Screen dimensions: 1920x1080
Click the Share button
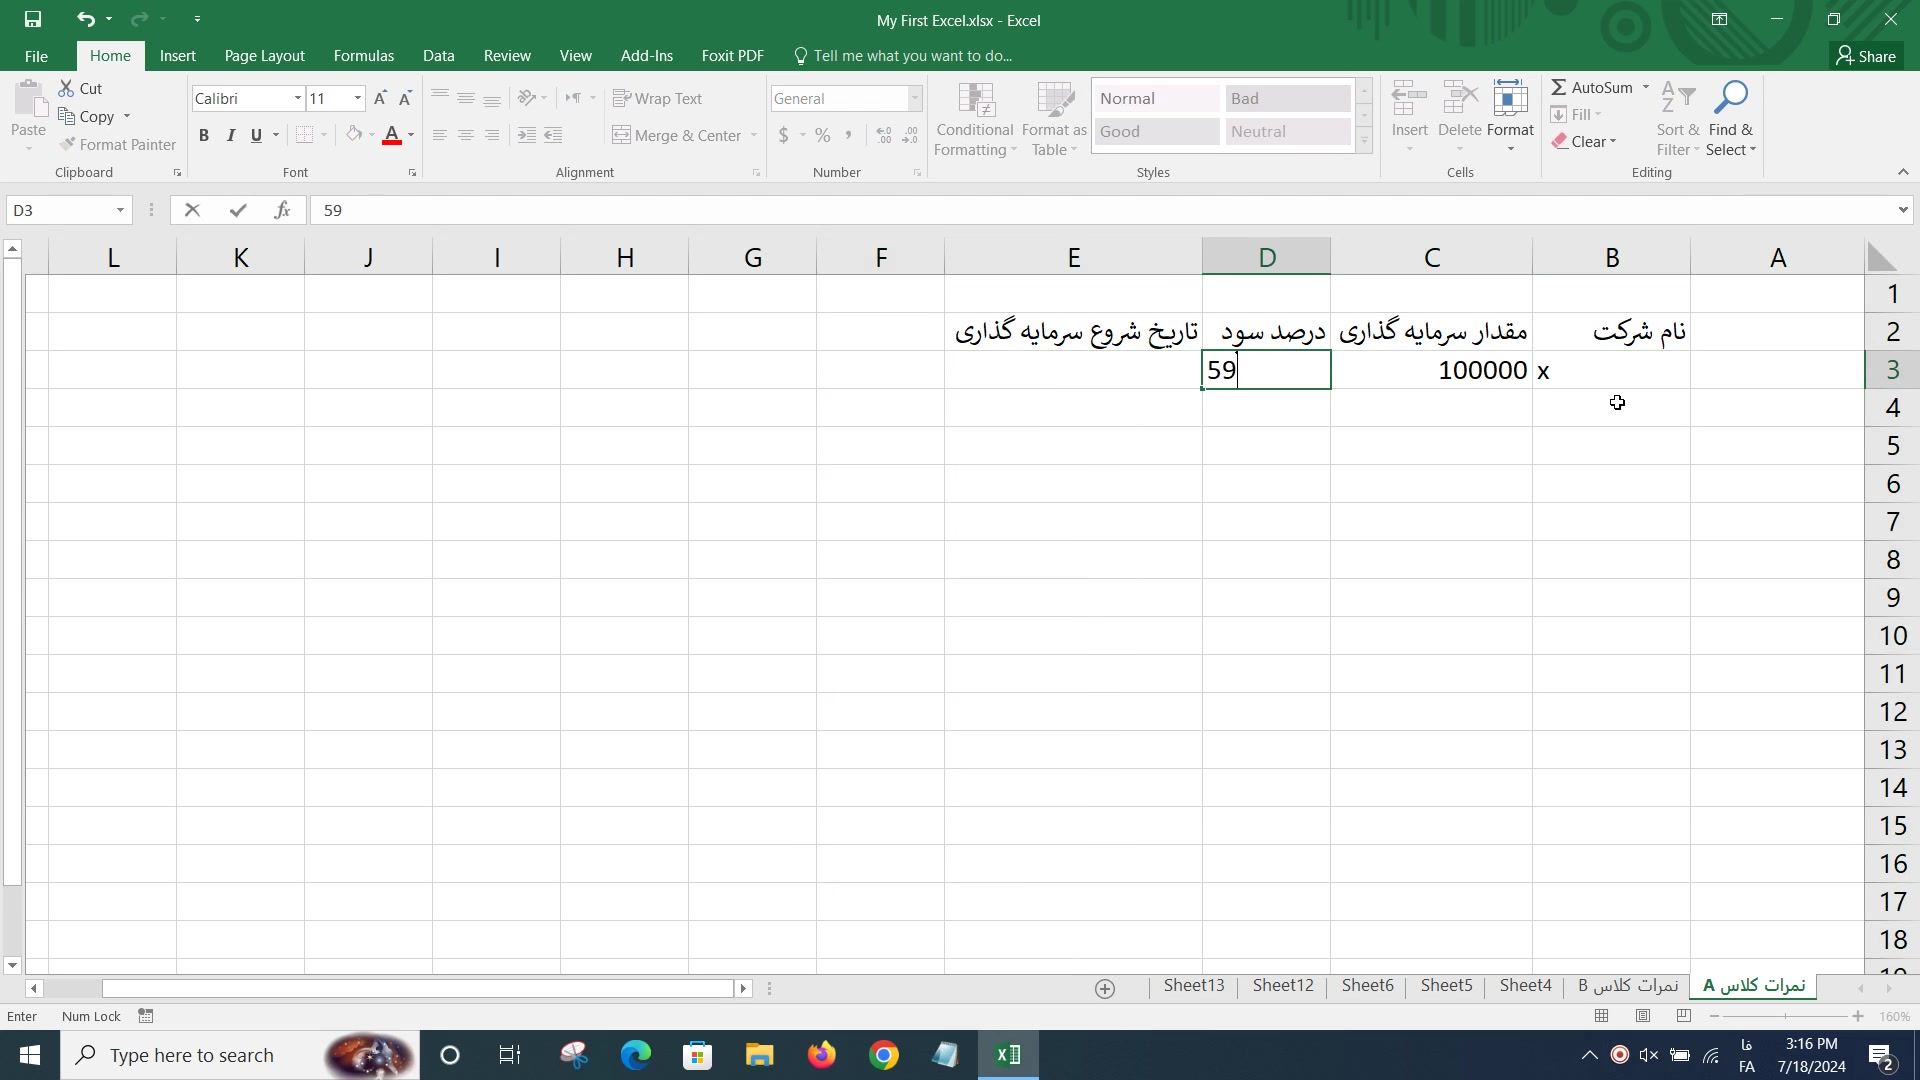tap(1865, 56)
